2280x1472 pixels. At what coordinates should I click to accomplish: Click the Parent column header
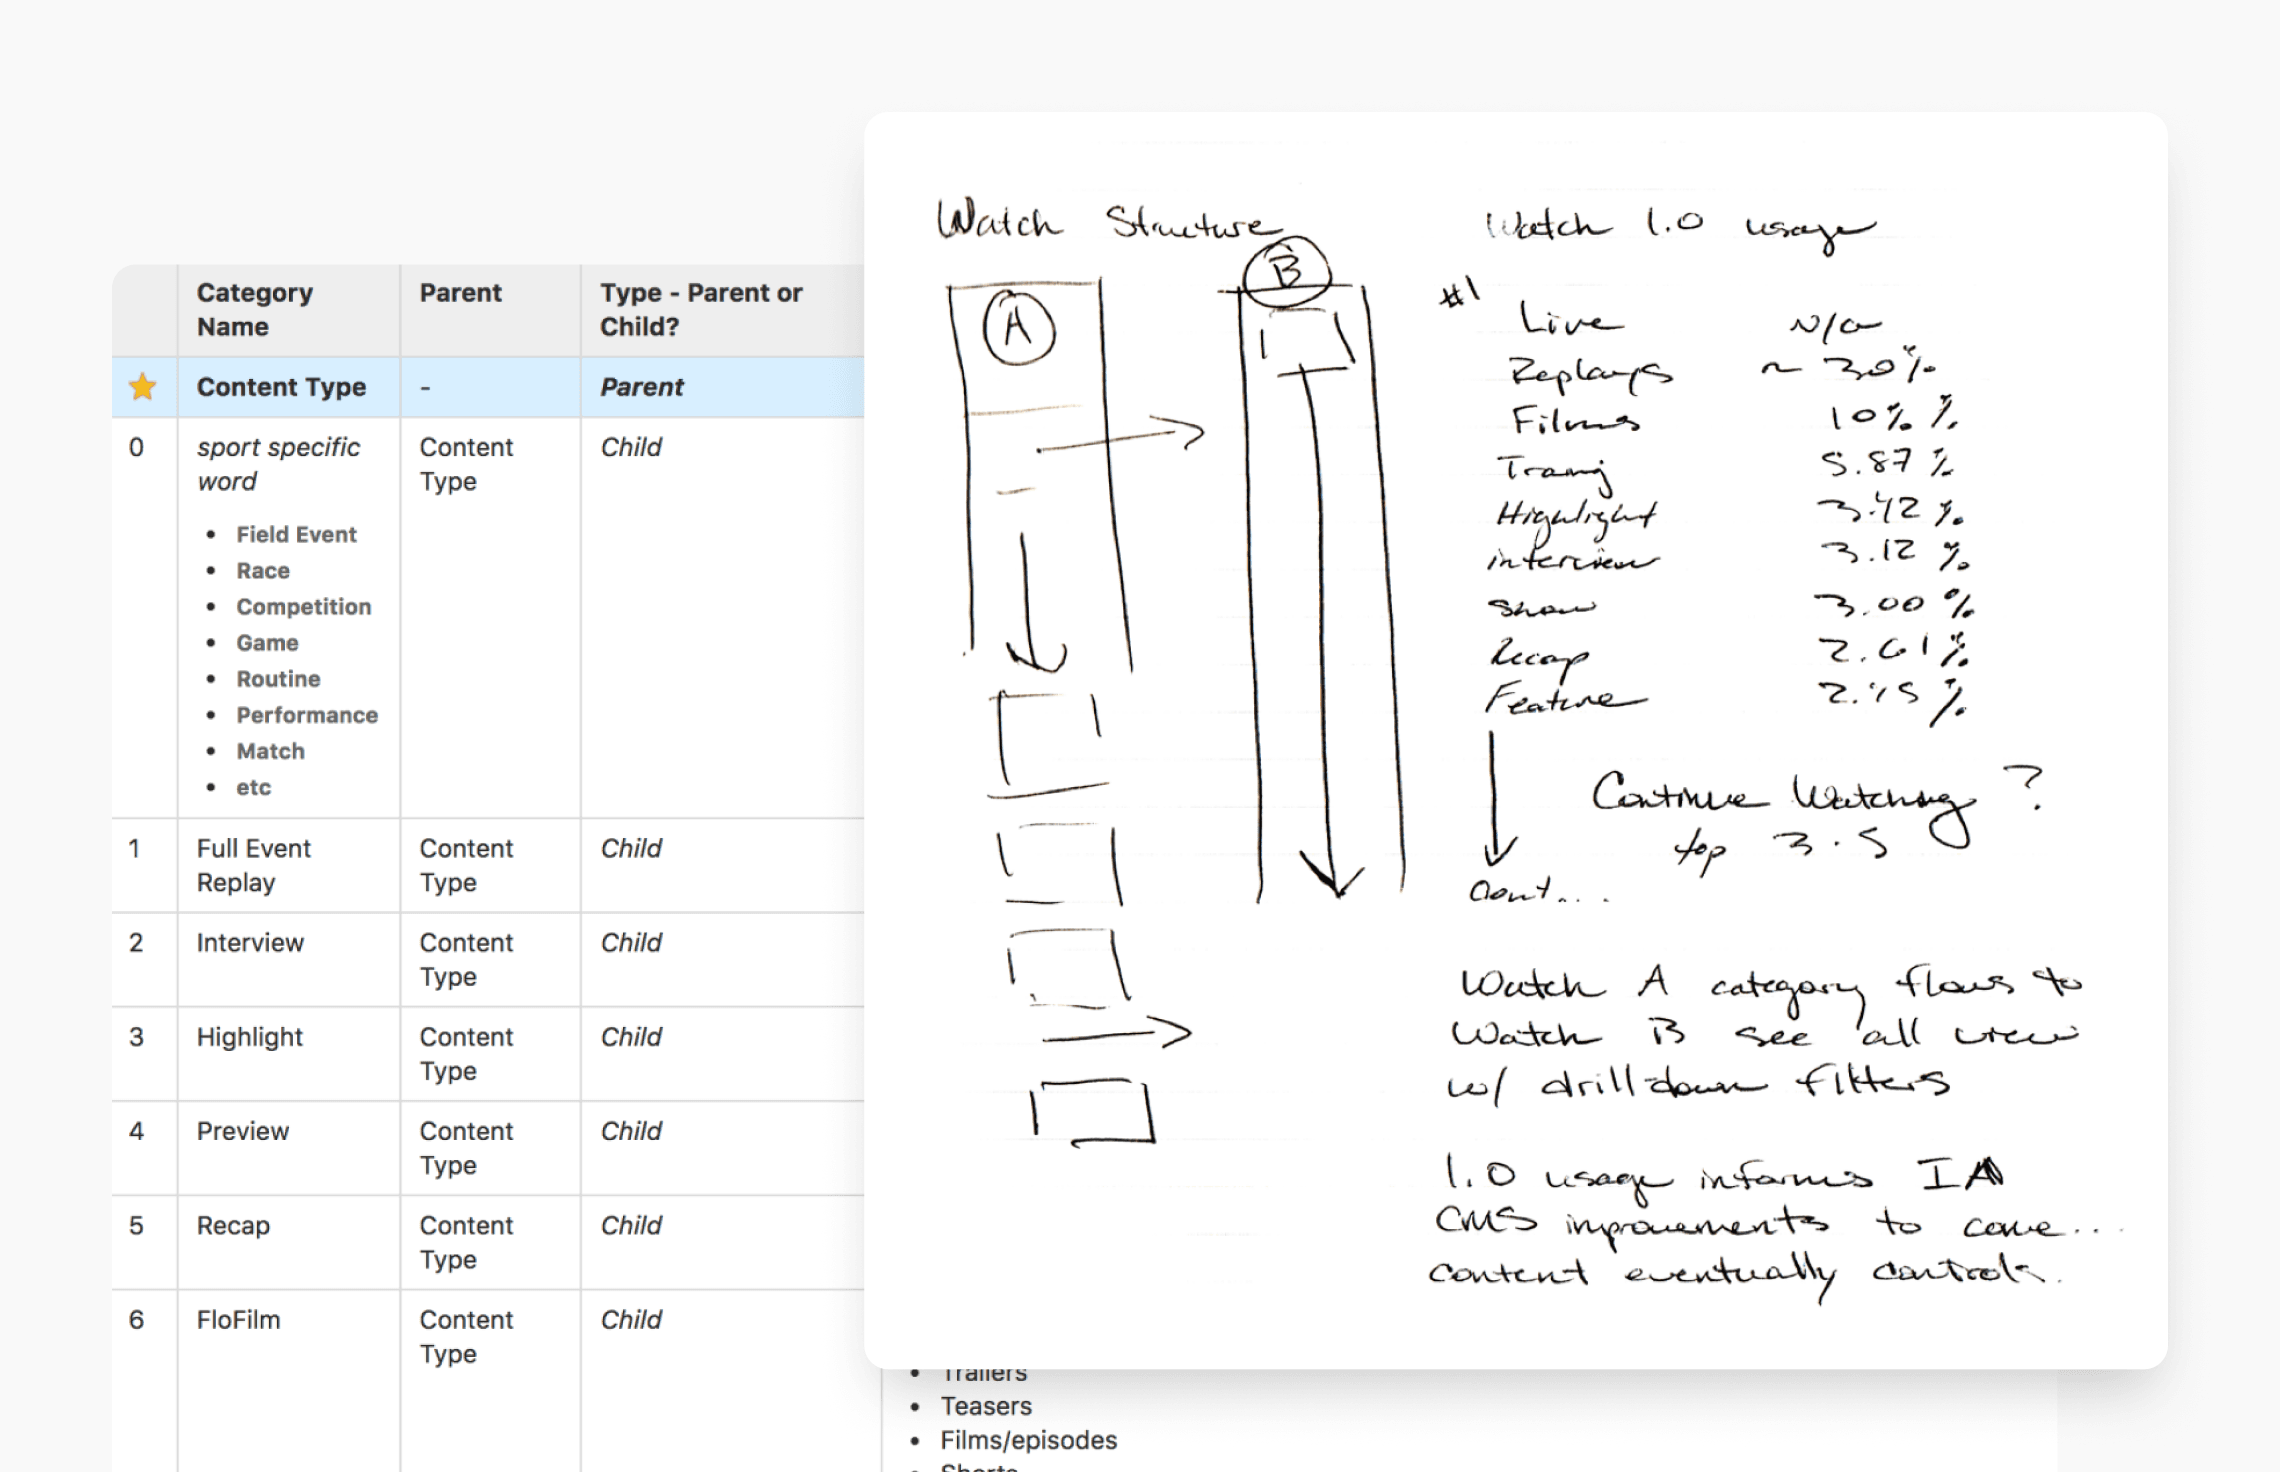tap(460, 293)
